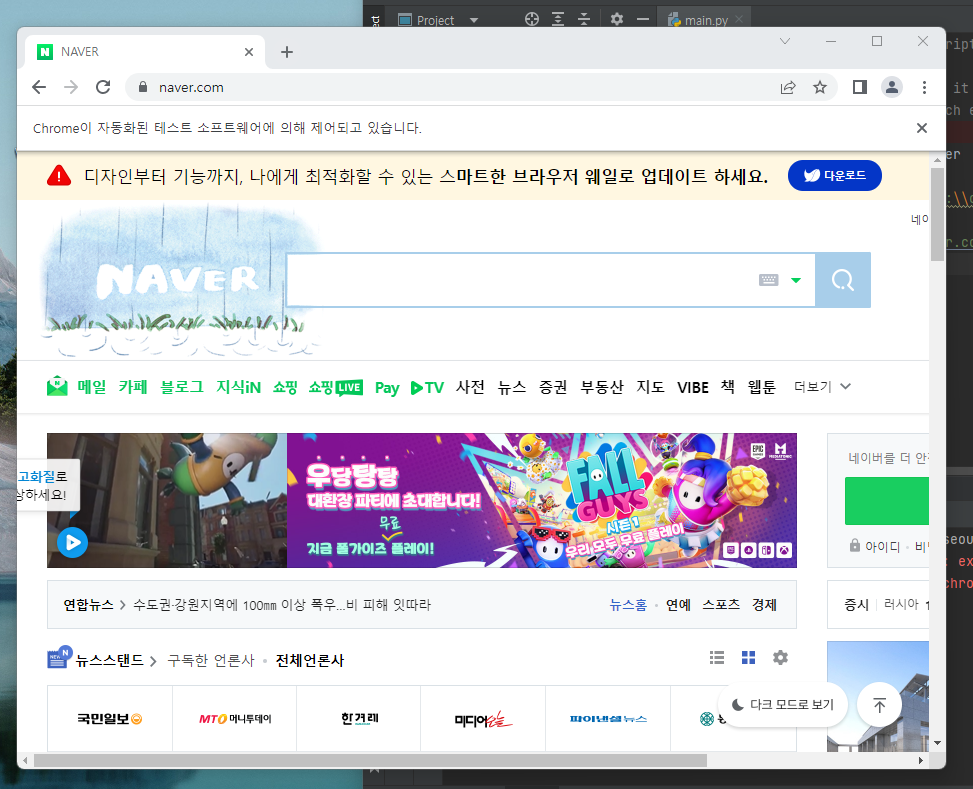Open 쇼핑LIVE in the navigation menu
The height and width of the screenshot is (789, 973).
pos(336,387)
